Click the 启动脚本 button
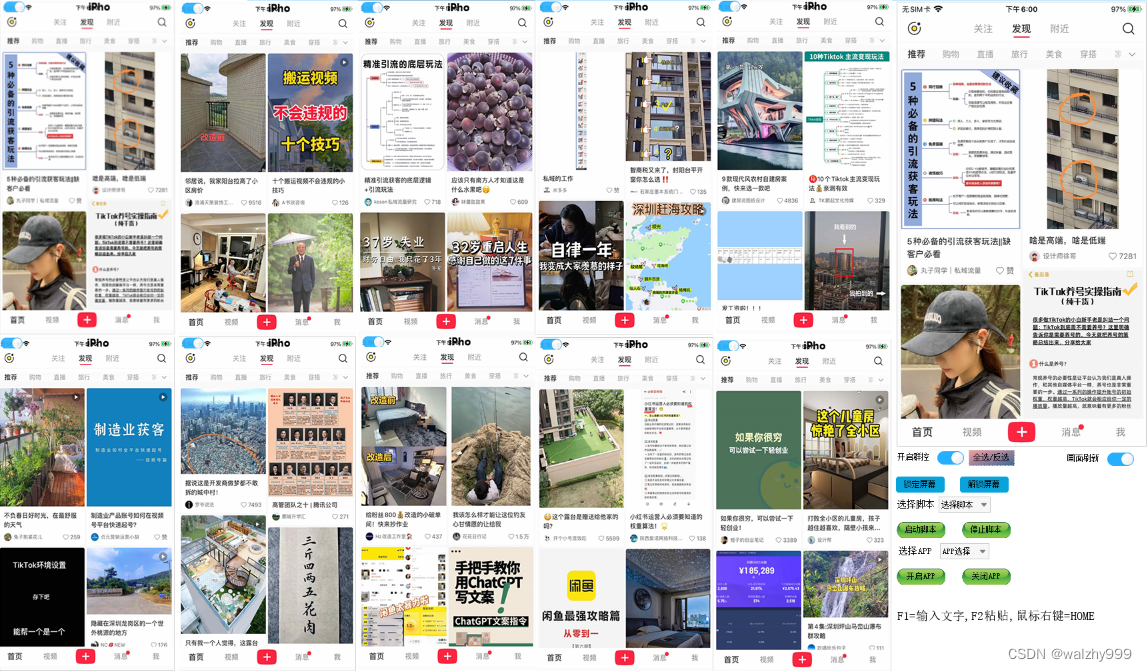 920,529
